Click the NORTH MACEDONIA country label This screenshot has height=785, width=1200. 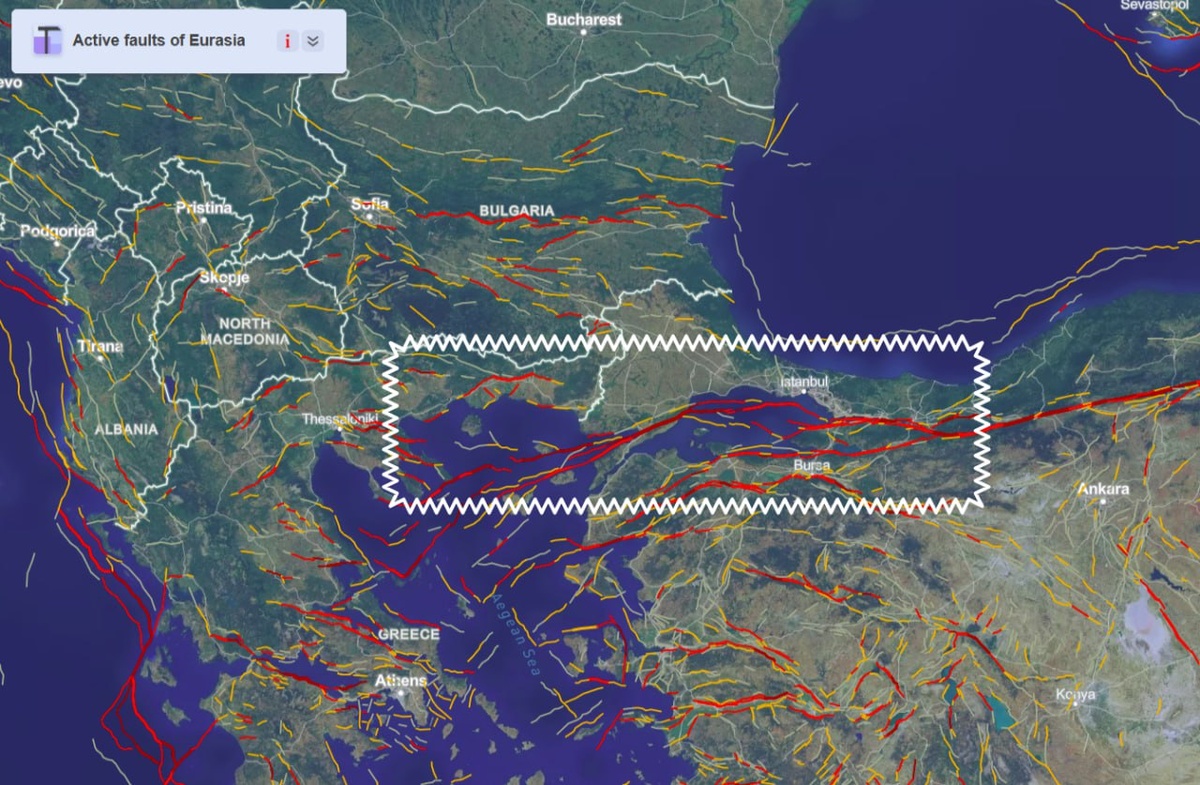pos(245,332)
